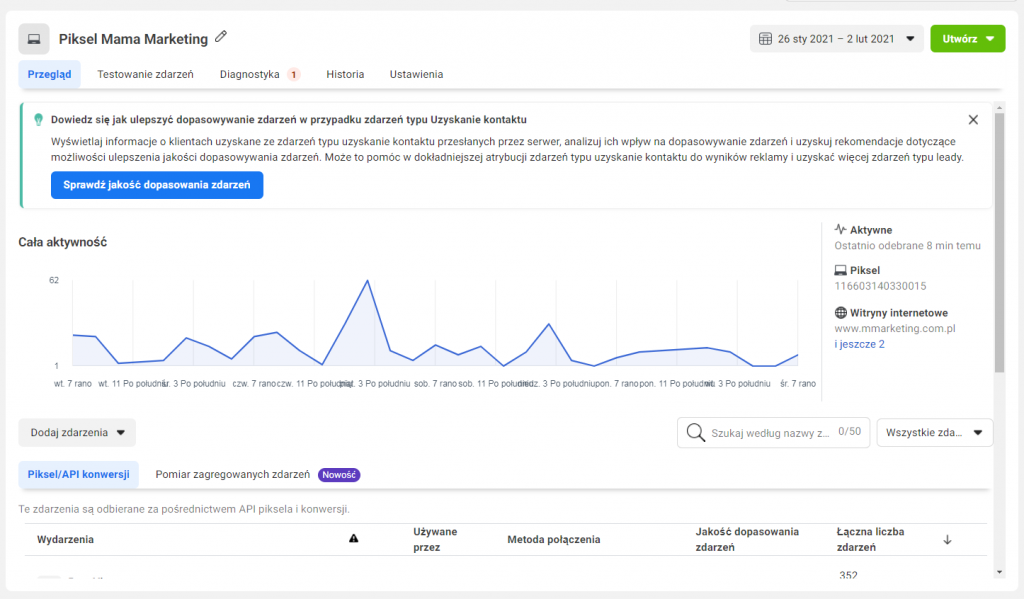Screen dimensions: 1024x599
Task: Click the 352 total events value
Action: coord(848,575)
